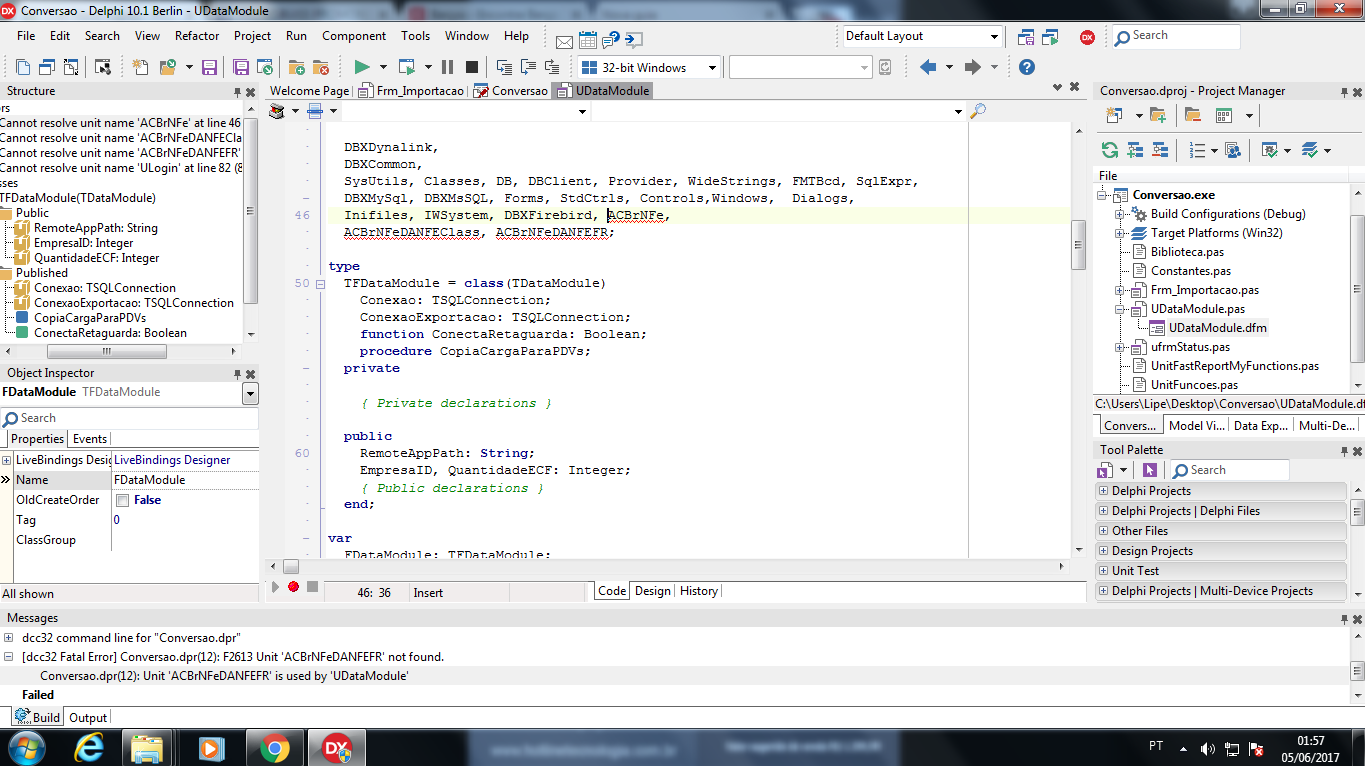This screenshot has width=1365, height=766.
Task: Click the Set Debug Desktop icon
Action: tap(1050, 37)
